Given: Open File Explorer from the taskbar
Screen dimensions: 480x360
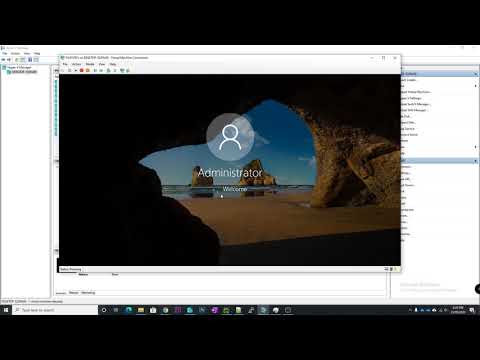Looking at the screenshot, I should click(x=141, y=310).
